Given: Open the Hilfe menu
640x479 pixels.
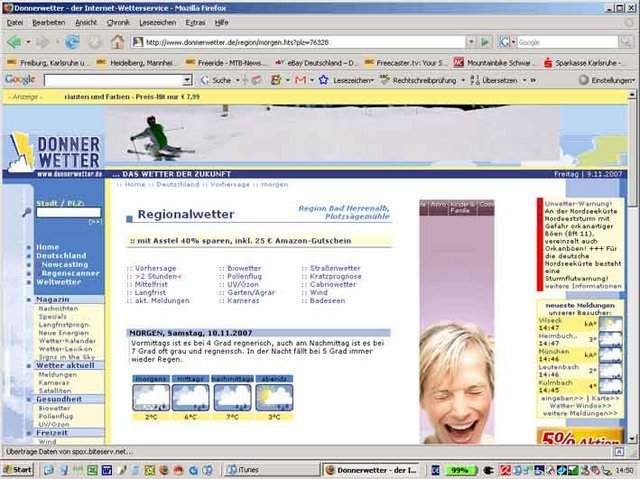Looking at the screenshot, I should (x=221, y=23).
